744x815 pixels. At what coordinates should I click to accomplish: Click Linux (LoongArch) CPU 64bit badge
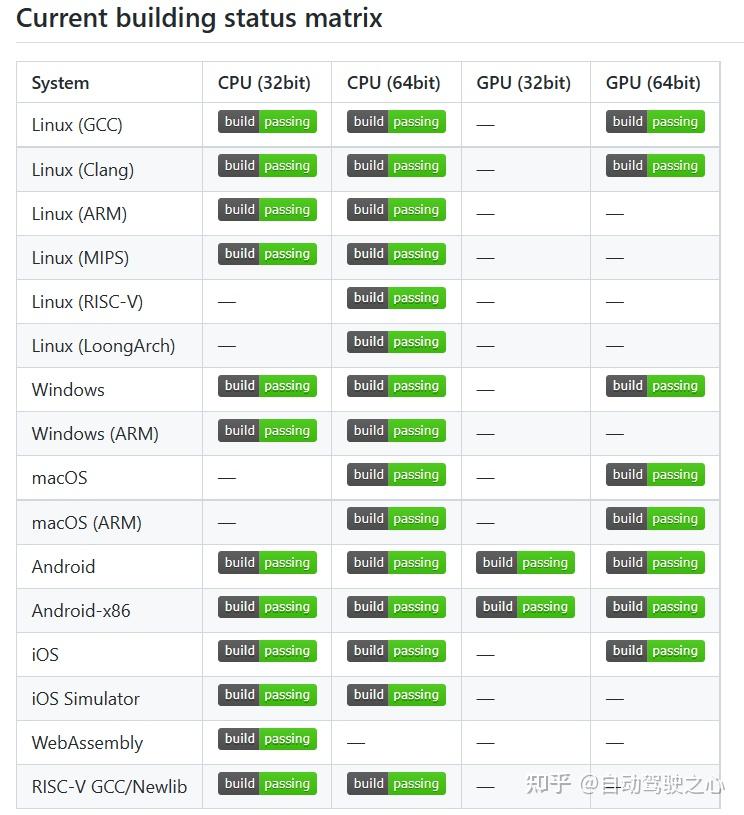point(396,342)
